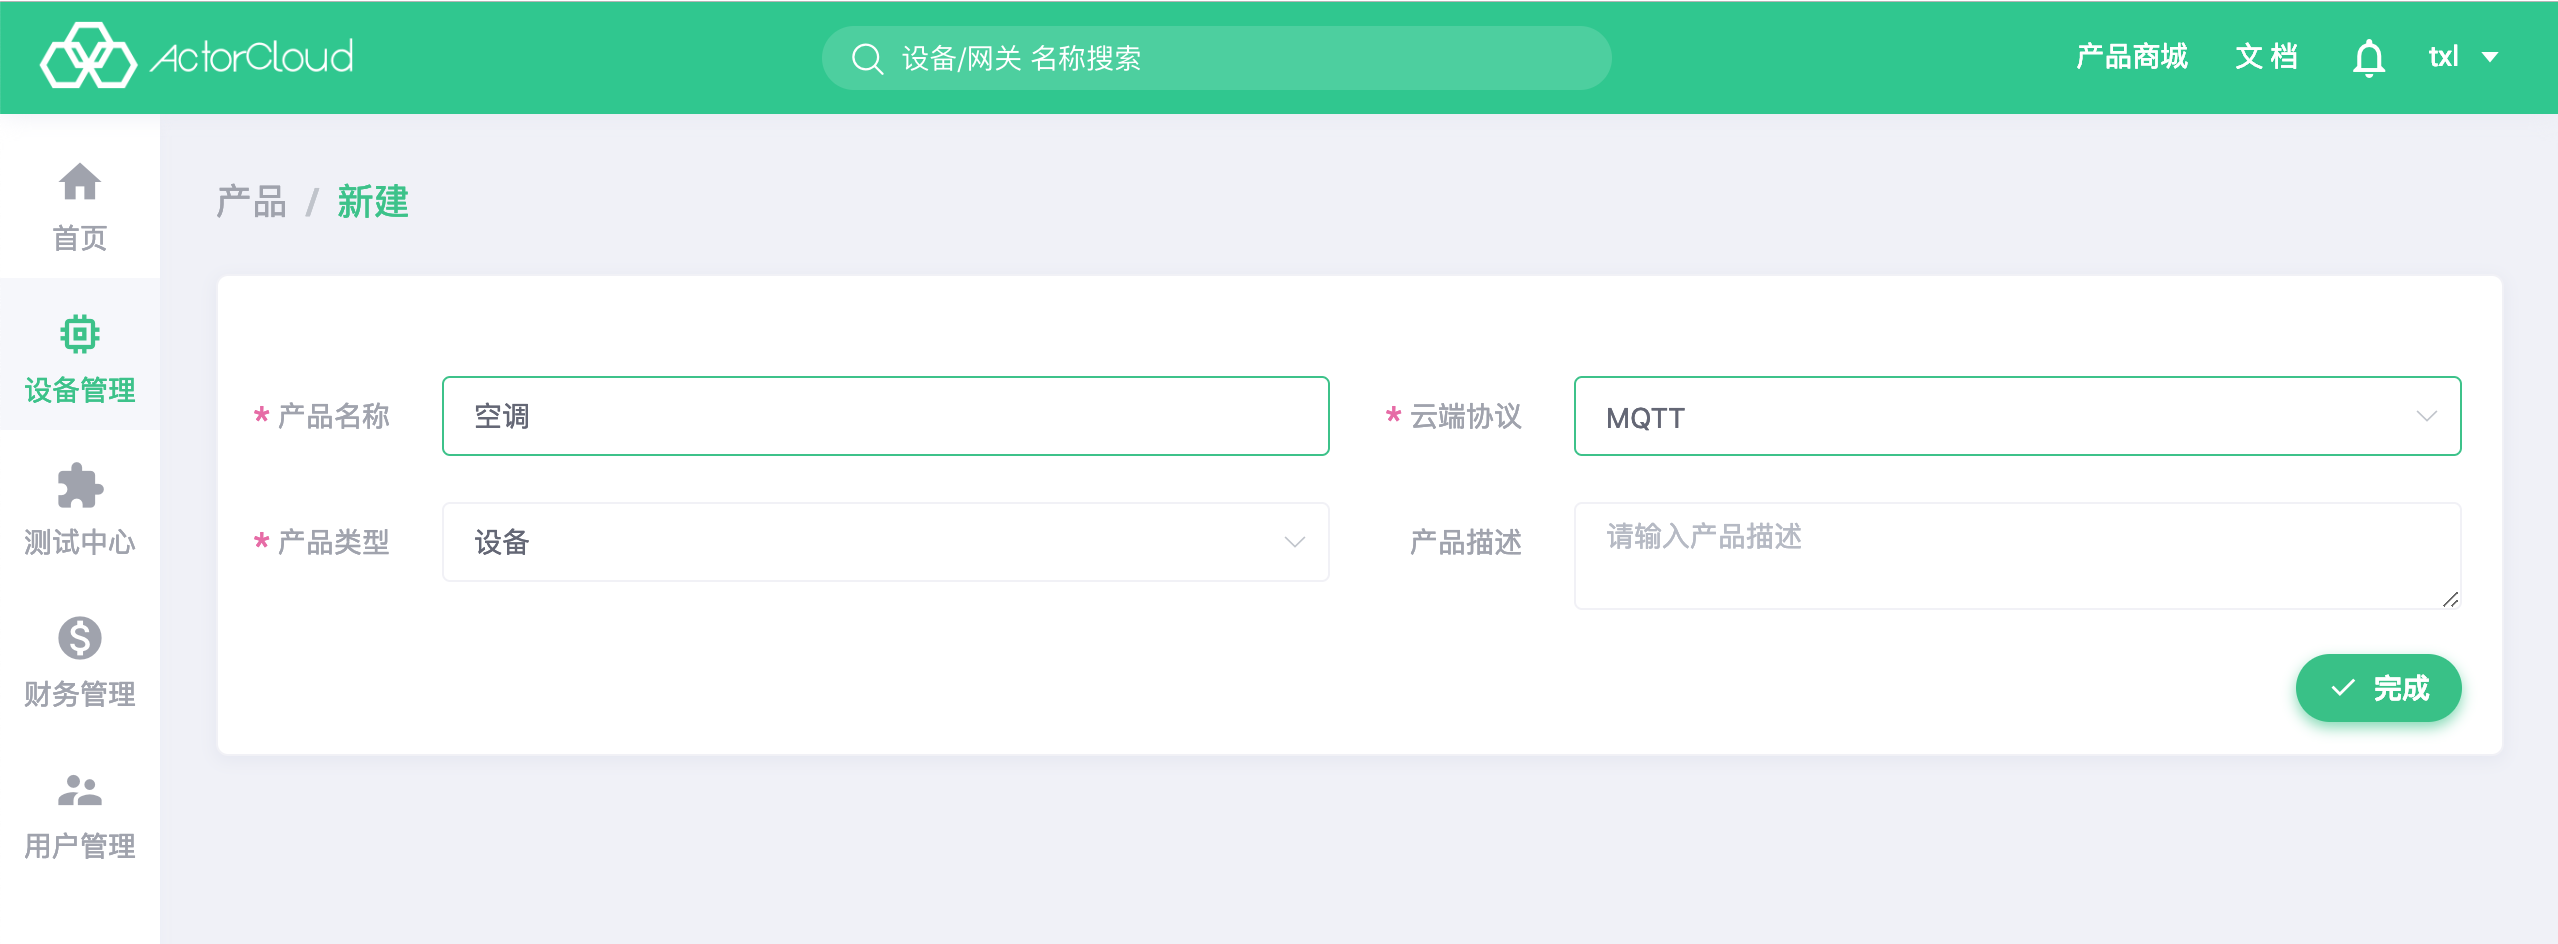
Task: Click the 完成 finish button
Action: (2378, 688)
